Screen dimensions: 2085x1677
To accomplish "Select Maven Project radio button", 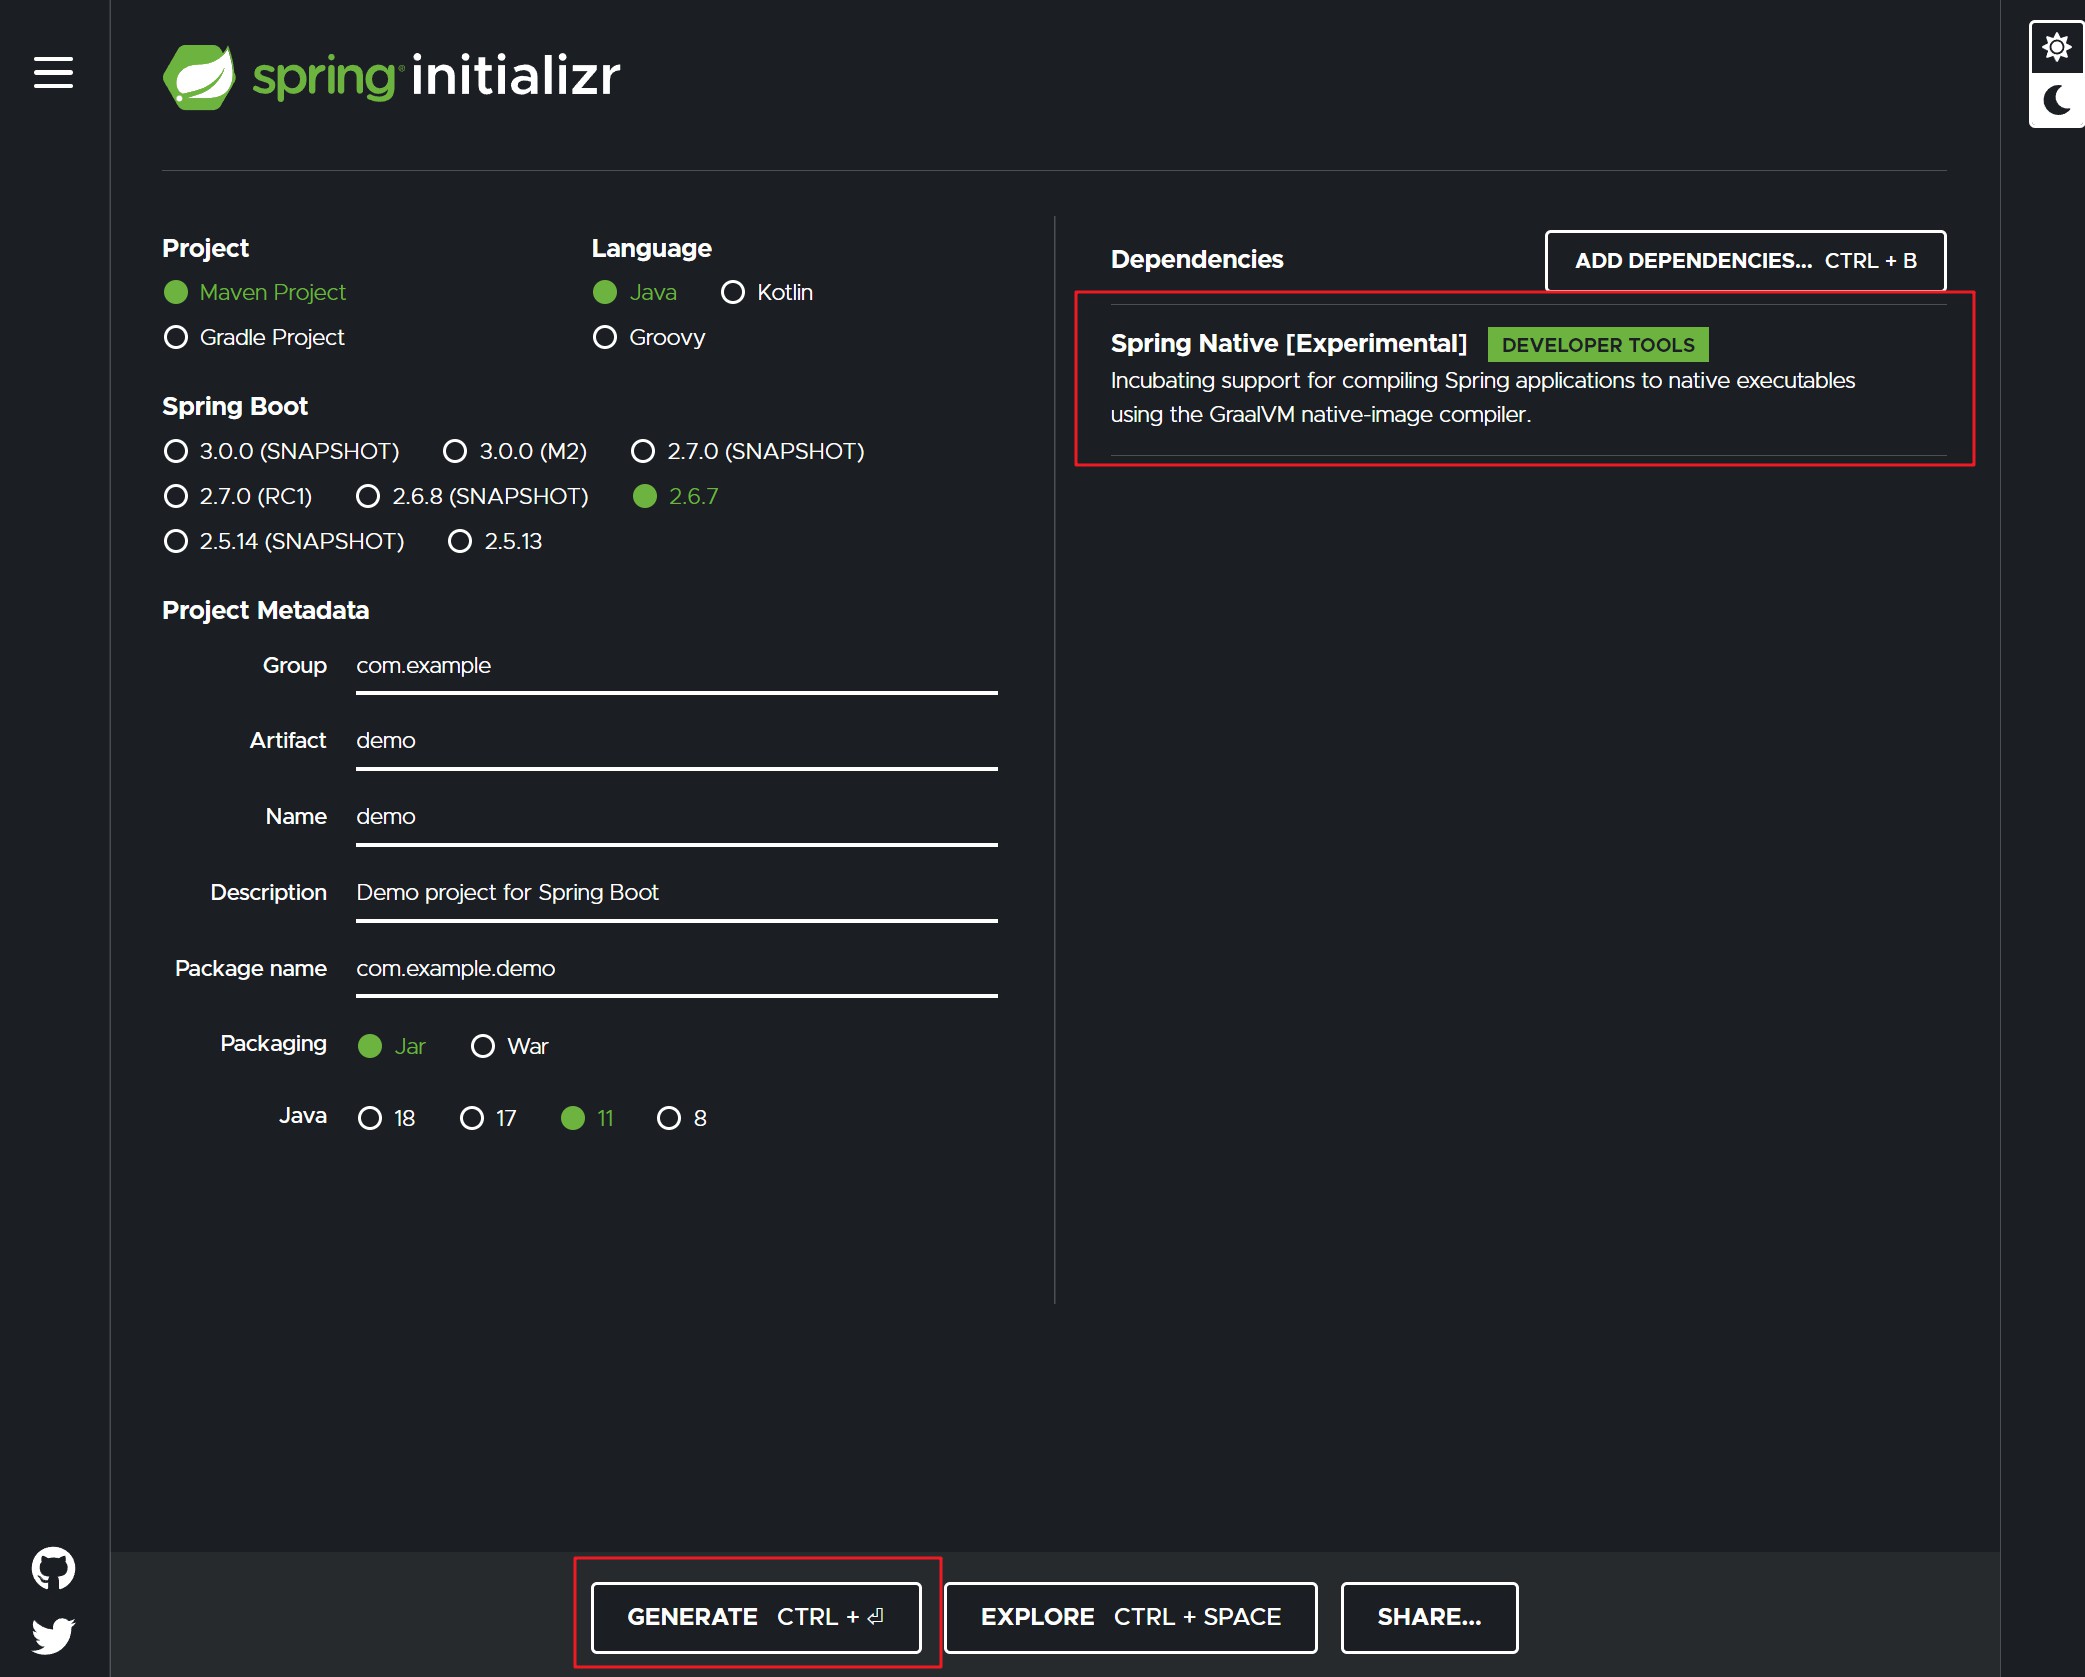I will (254, 292).
